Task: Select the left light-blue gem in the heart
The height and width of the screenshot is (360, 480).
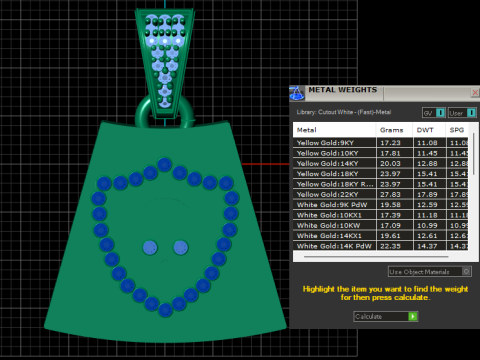Action: (150, 248)
